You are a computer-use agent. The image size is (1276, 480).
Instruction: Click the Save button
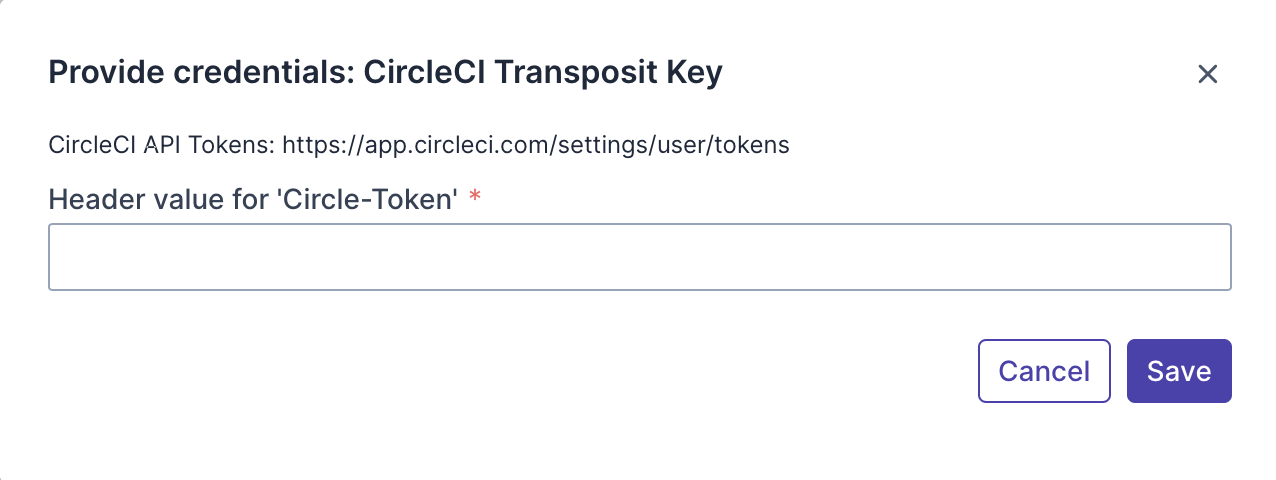[x=1179, y=371]
